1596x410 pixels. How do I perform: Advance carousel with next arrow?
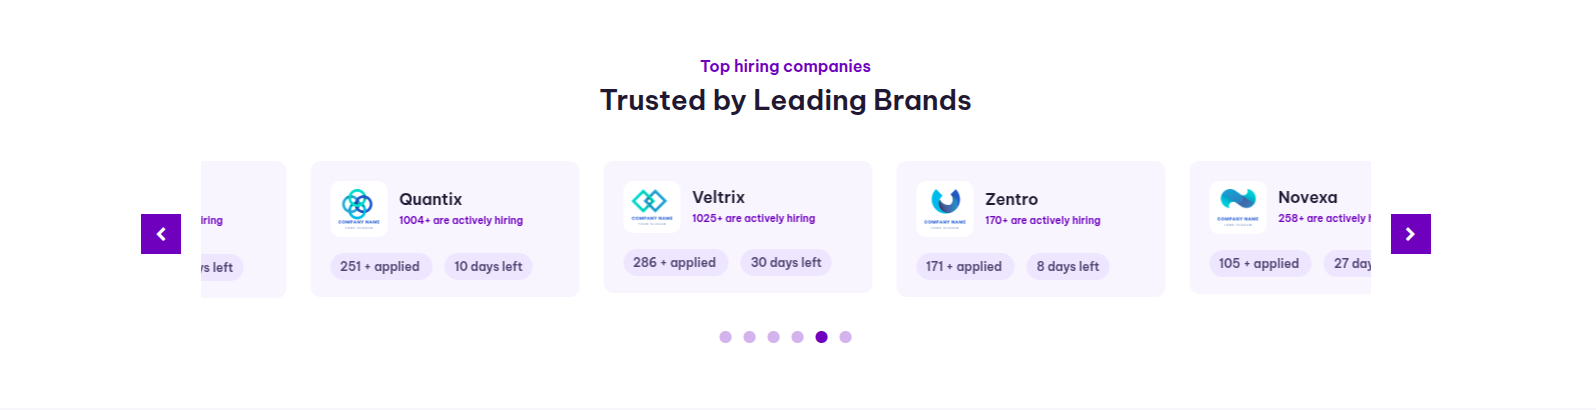1410,234
